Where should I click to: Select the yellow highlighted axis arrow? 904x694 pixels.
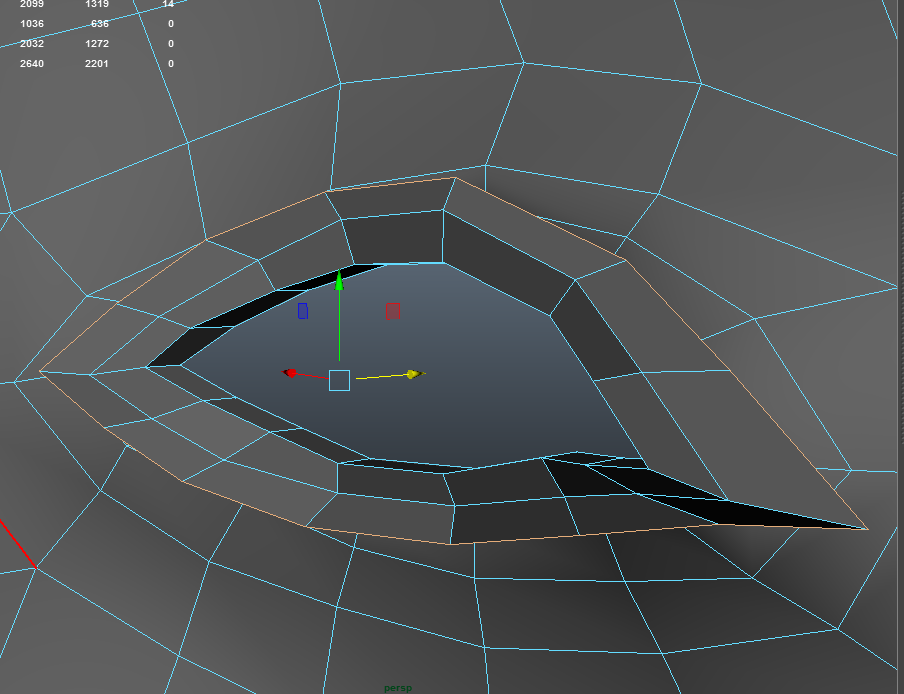412,374
